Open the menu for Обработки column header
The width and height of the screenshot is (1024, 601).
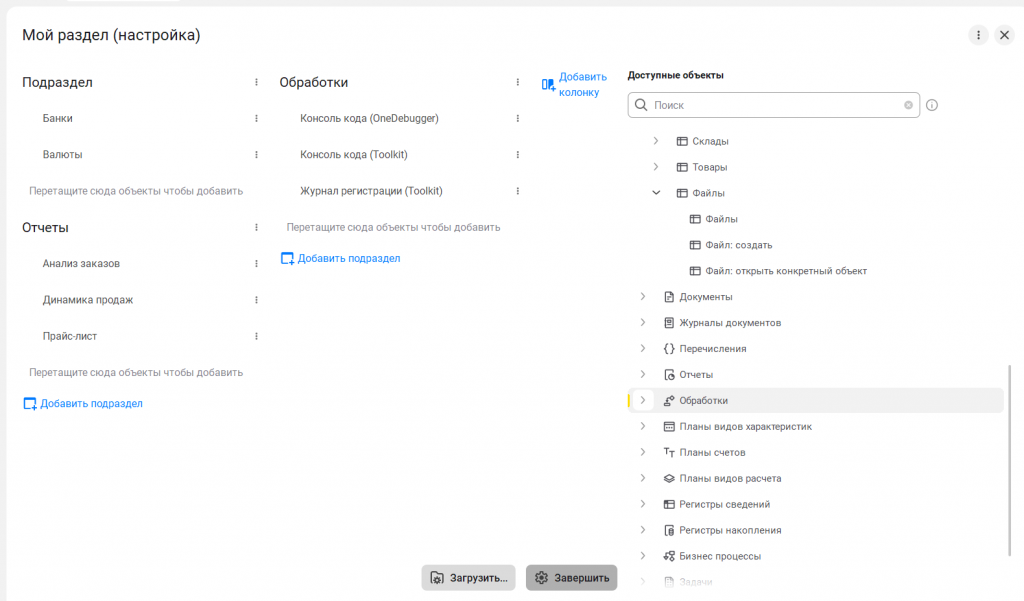coord(518,83)
